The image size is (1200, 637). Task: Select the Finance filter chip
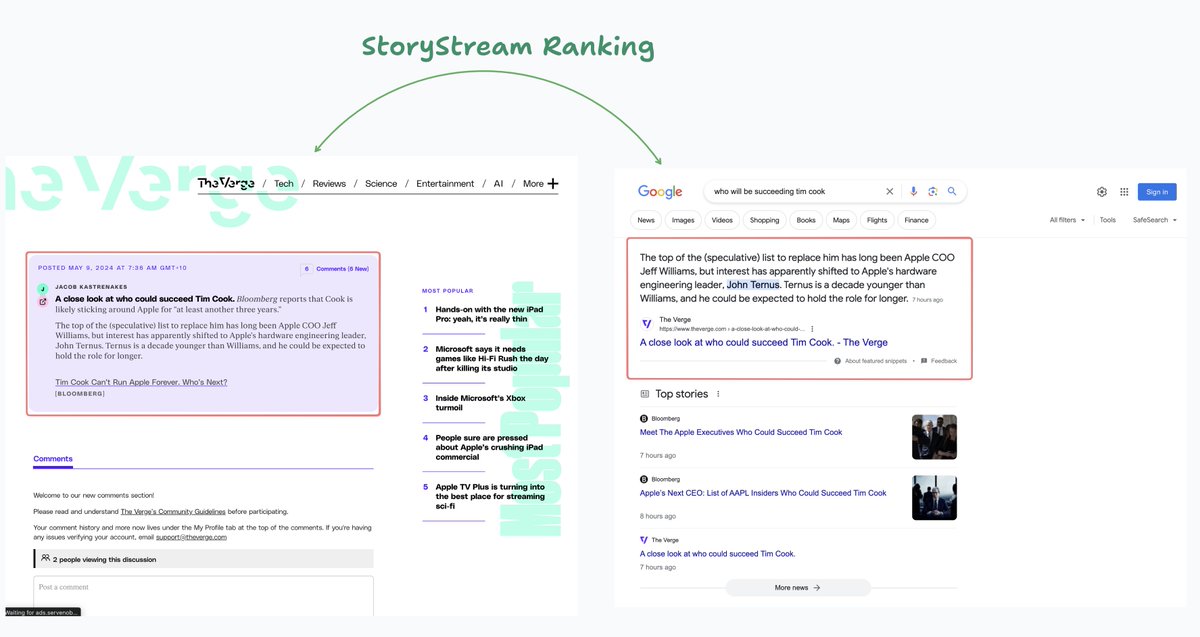coord(916,220)
